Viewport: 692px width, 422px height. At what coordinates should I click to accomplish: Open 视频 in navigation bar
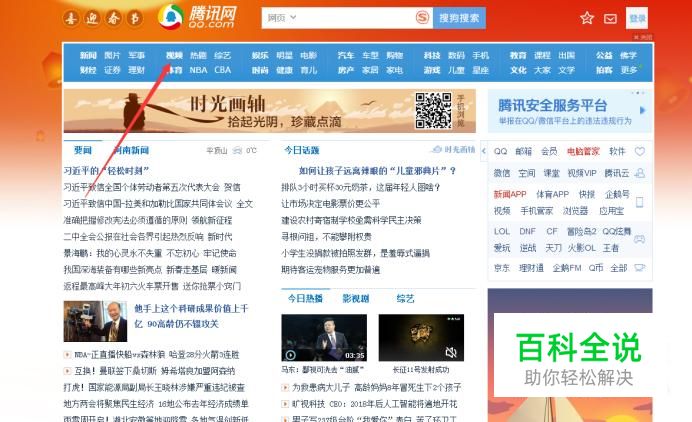pos(174,56)
